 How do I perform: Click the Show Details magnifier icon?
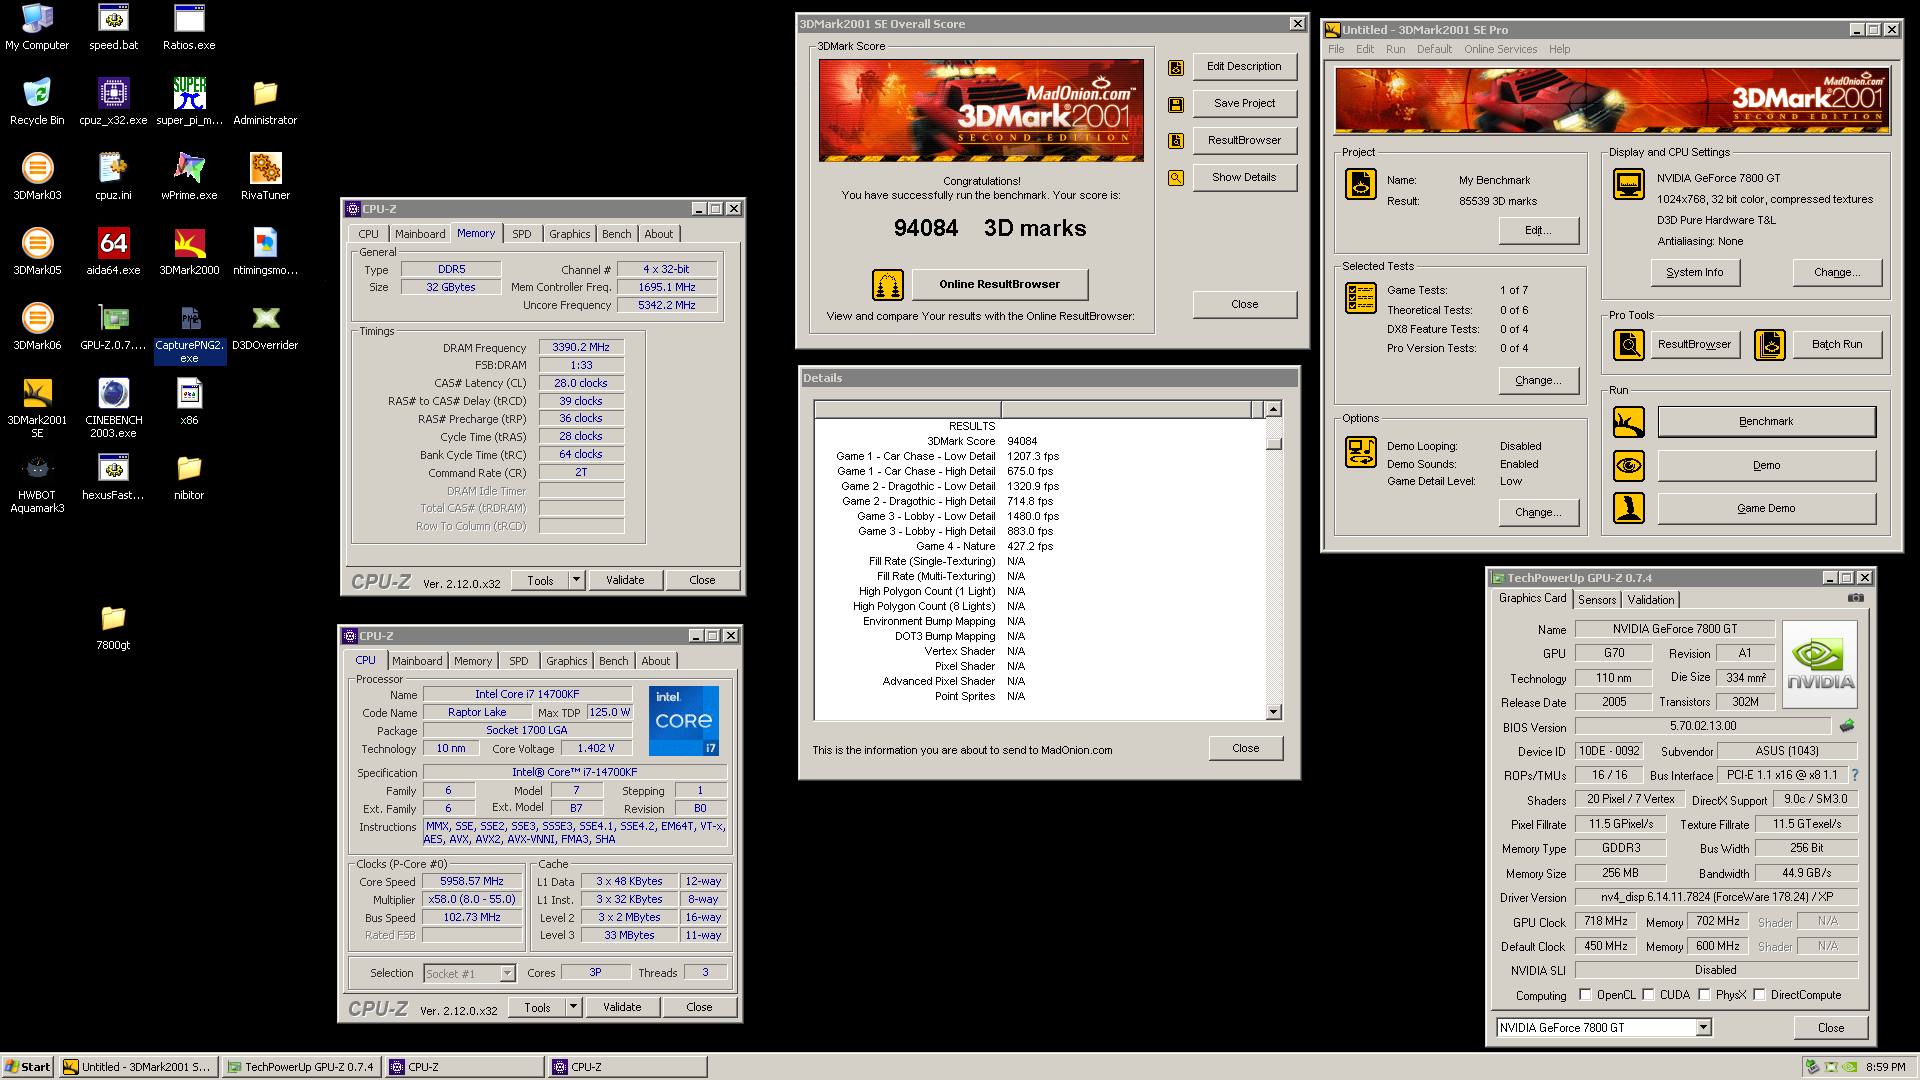pyautogui.click(x=1176, y=178)
